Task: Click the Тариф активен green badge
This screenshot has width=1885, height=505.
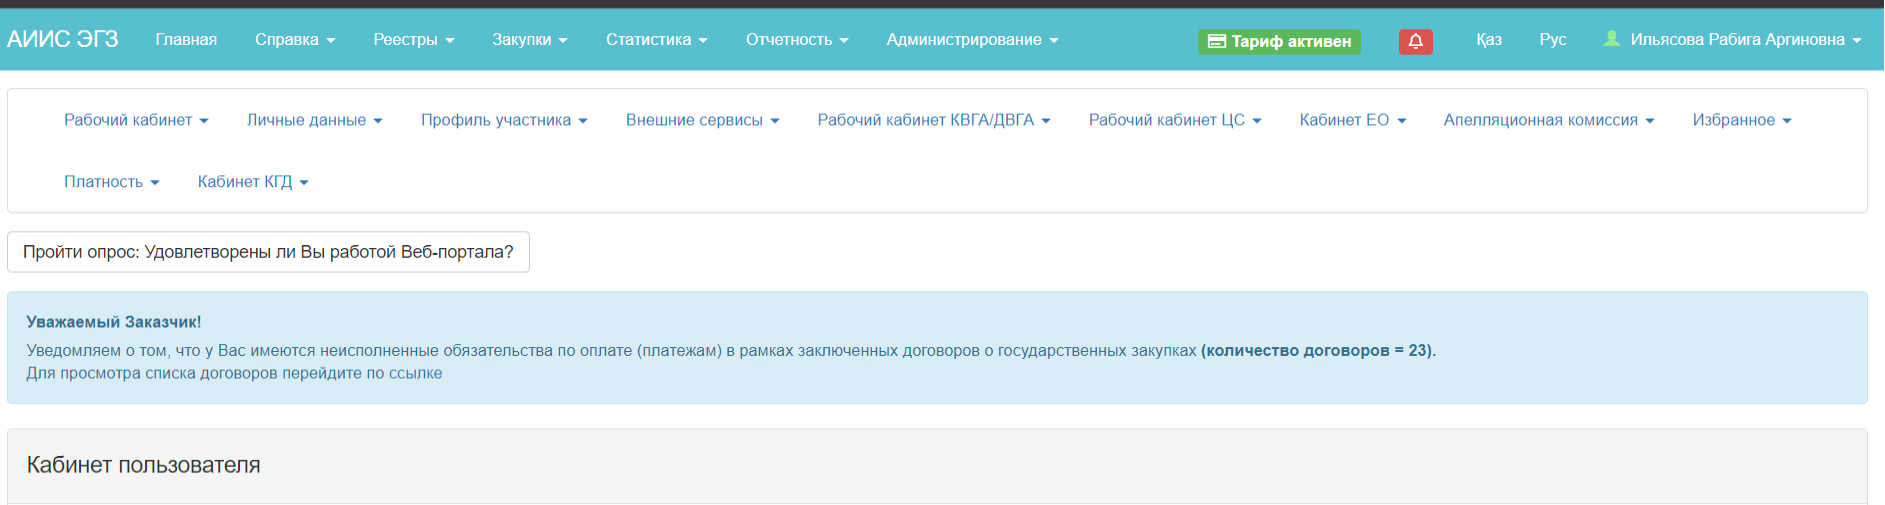Action: pos(1279,41)
